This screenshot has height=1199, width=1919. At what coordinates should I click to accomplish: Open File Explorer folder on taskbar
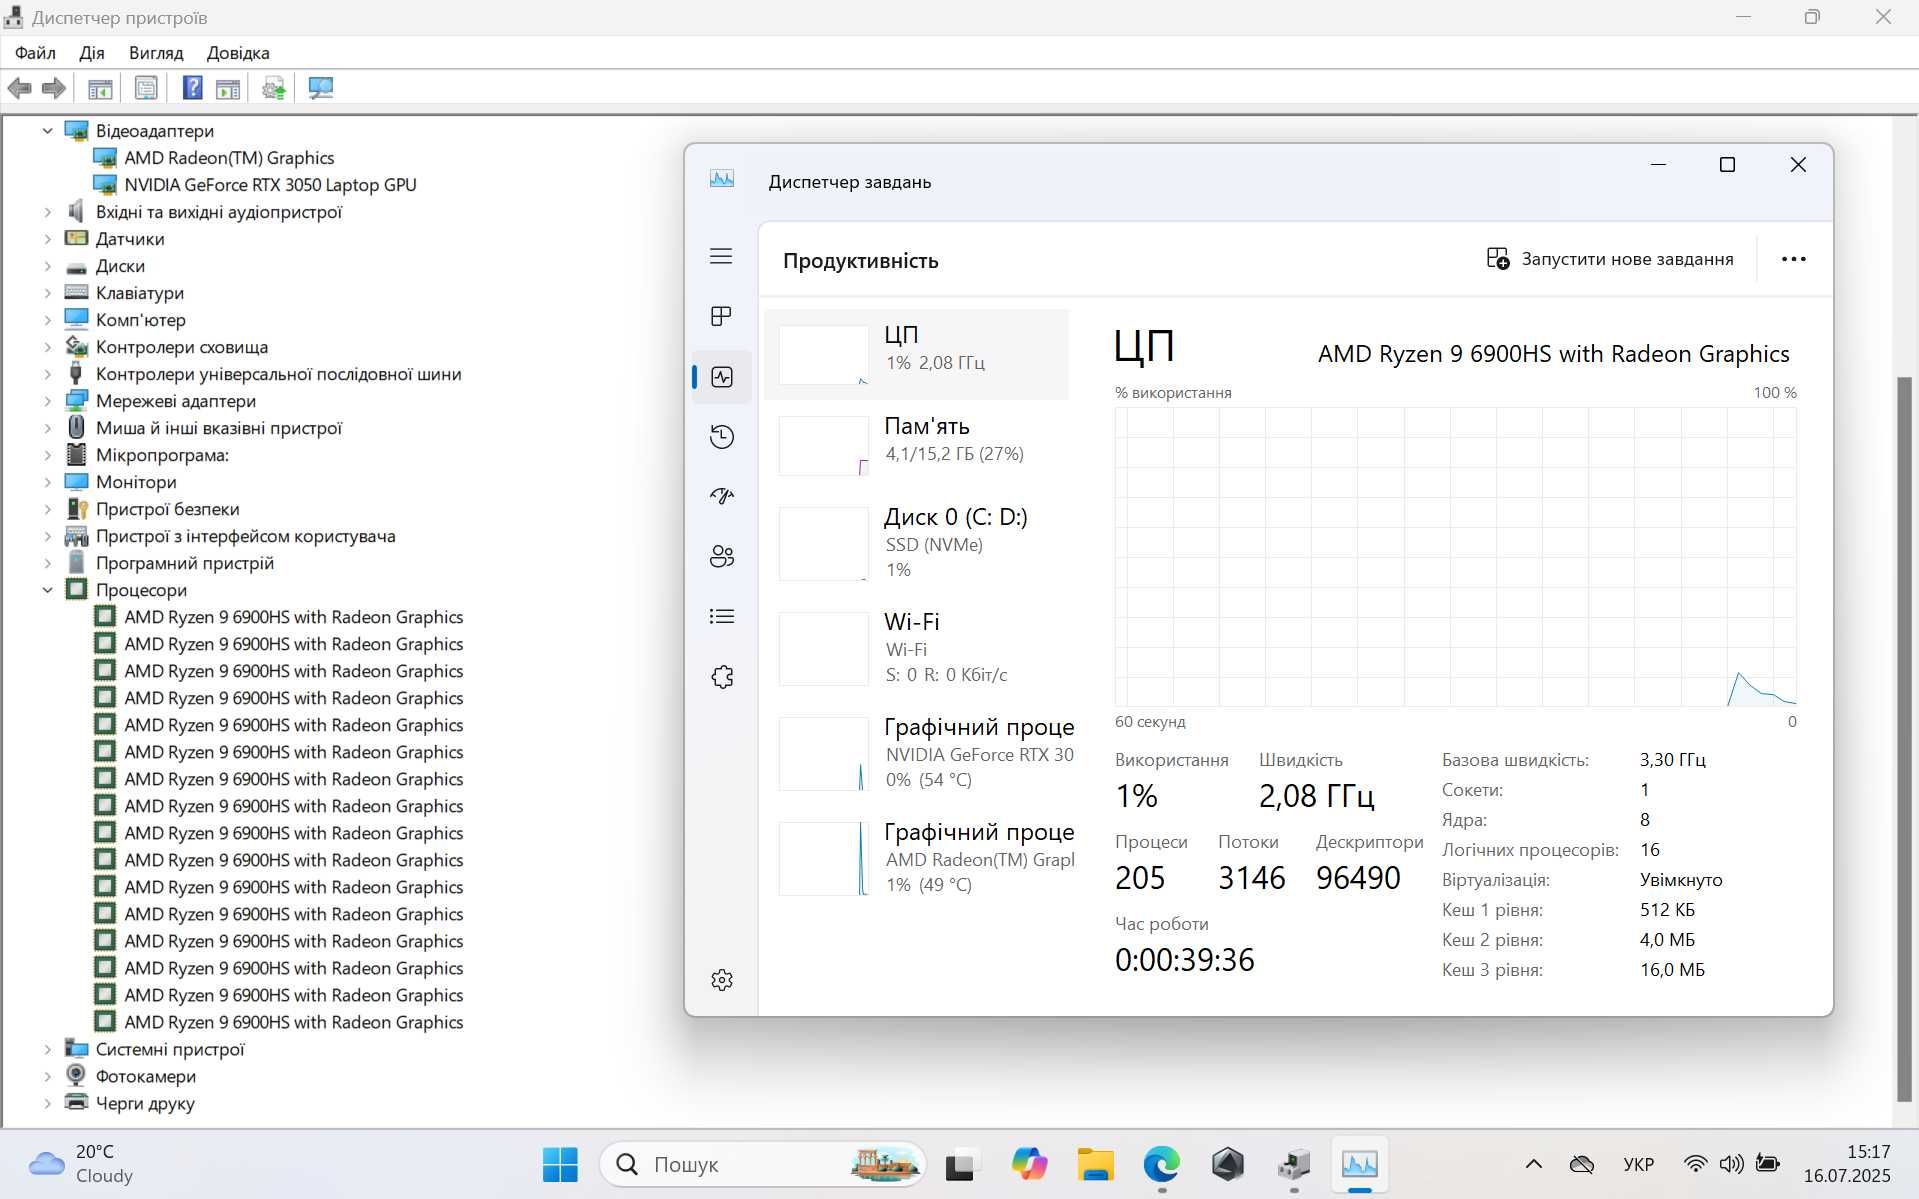[x=1096, y=1164]
